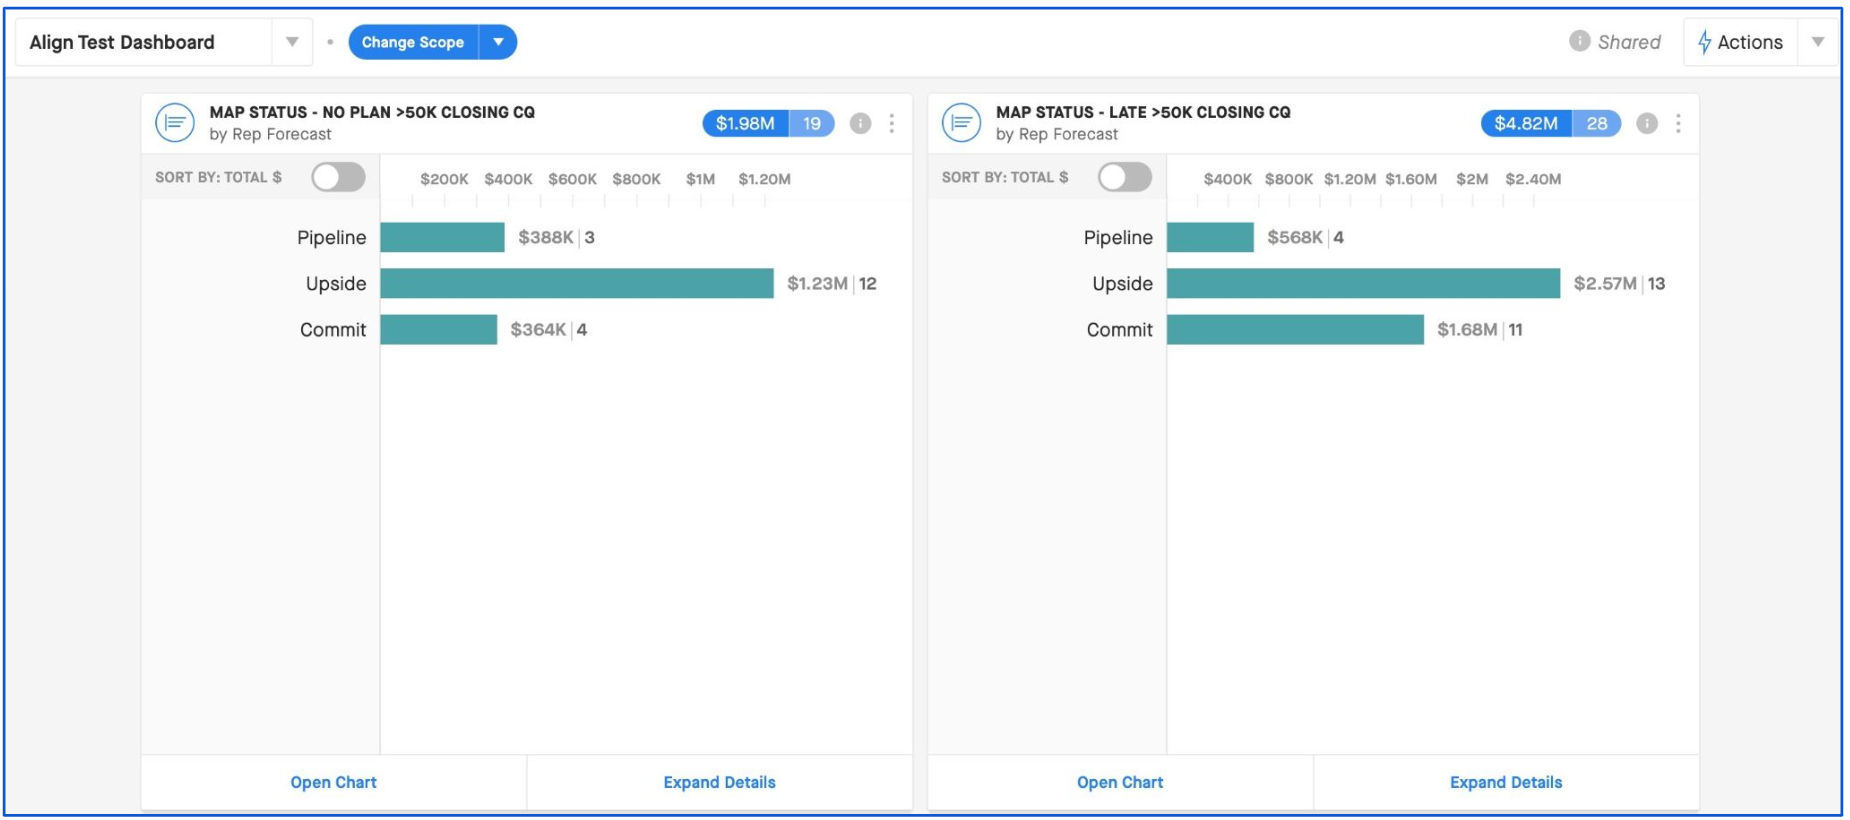The height and width of the screenshot is (820, 1850).
Task: Expand Details for No Plan card
Action: tap(719, 782)
